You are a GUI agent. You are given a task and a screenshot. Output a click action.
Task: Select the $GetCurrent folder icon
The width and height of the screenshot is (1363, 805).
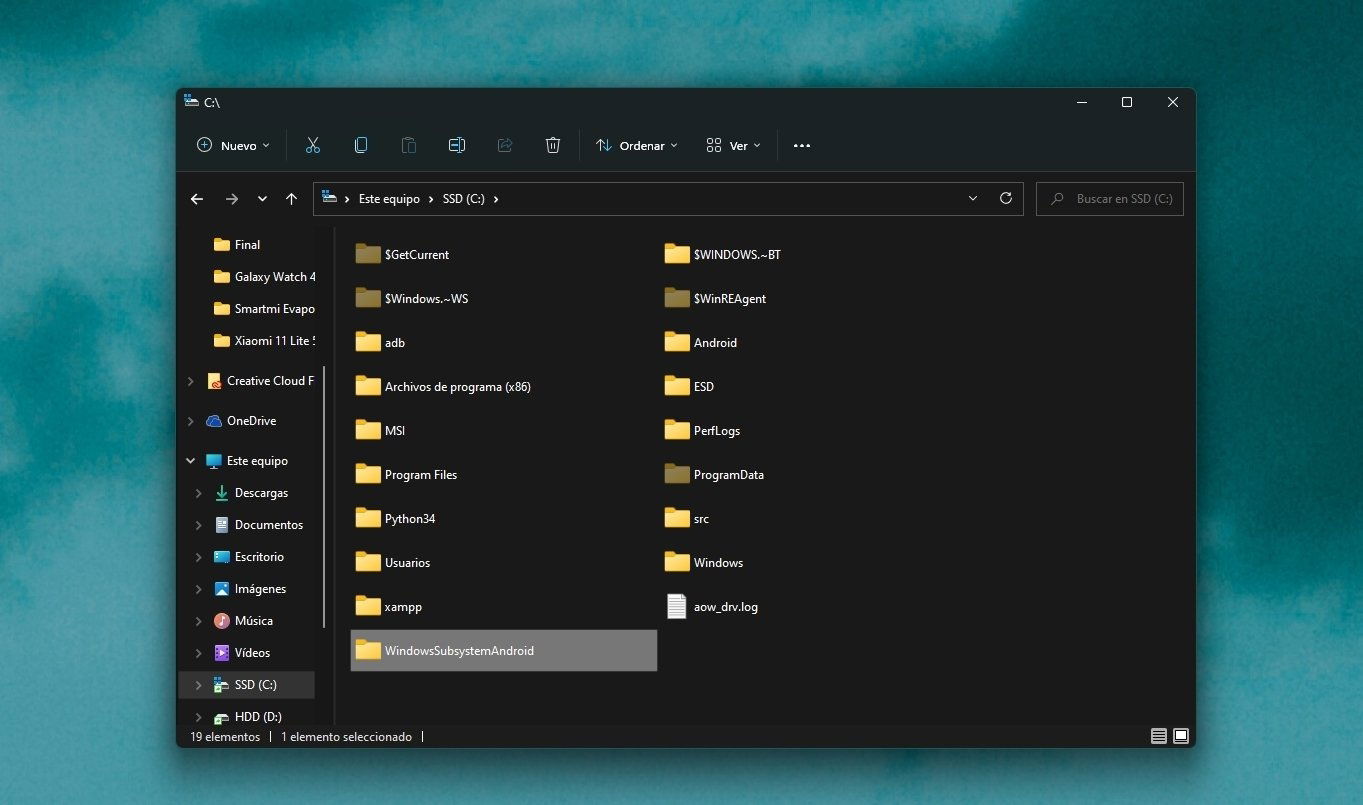(368, 254)
